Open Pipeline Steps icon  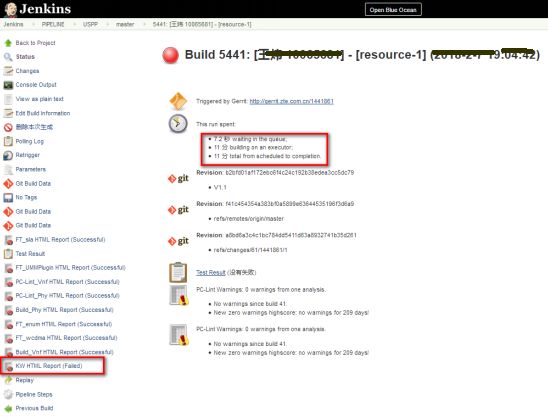pos(8,395)
